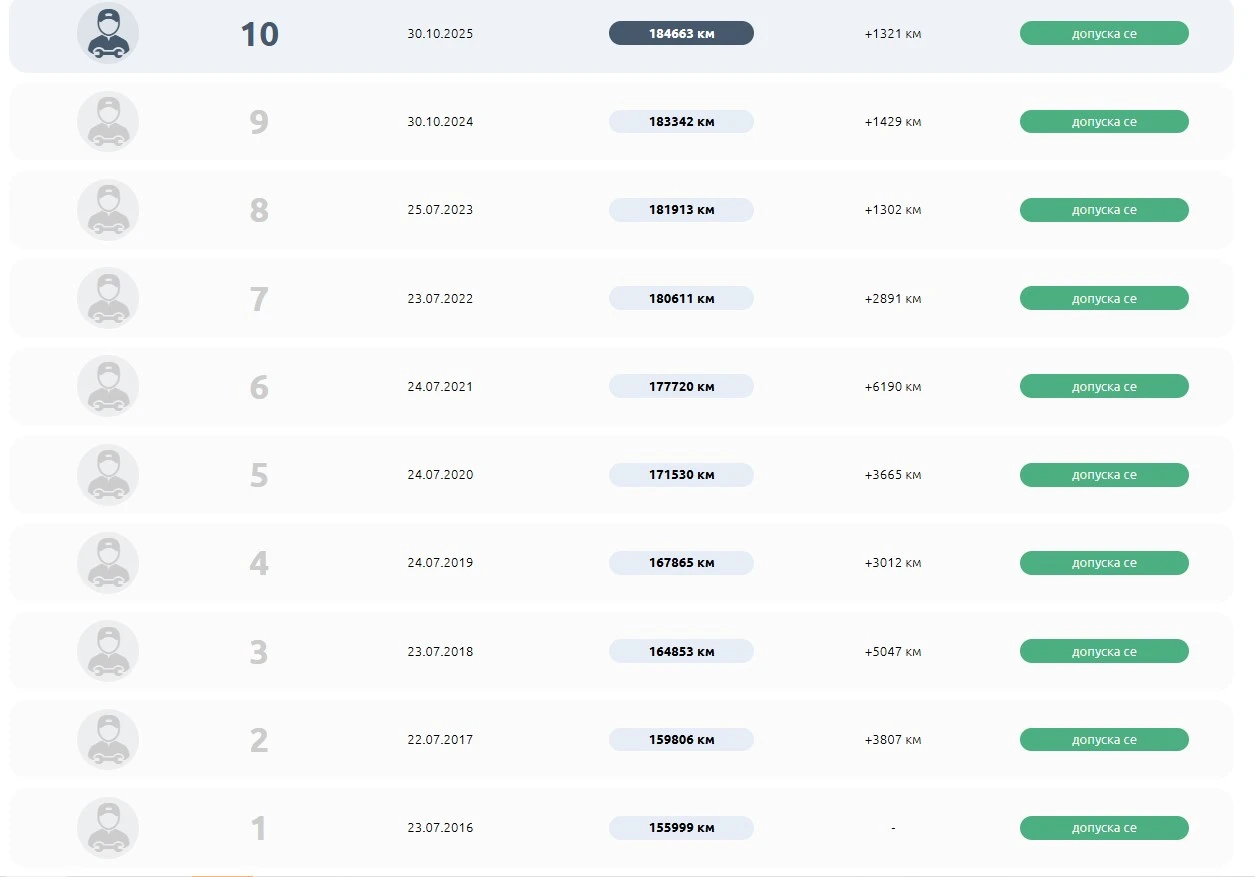Click the 'допуска се' badge dated 22.07.2017
The height and width of the screenshot is (877, 1255).
click(x=1104, y=740)
